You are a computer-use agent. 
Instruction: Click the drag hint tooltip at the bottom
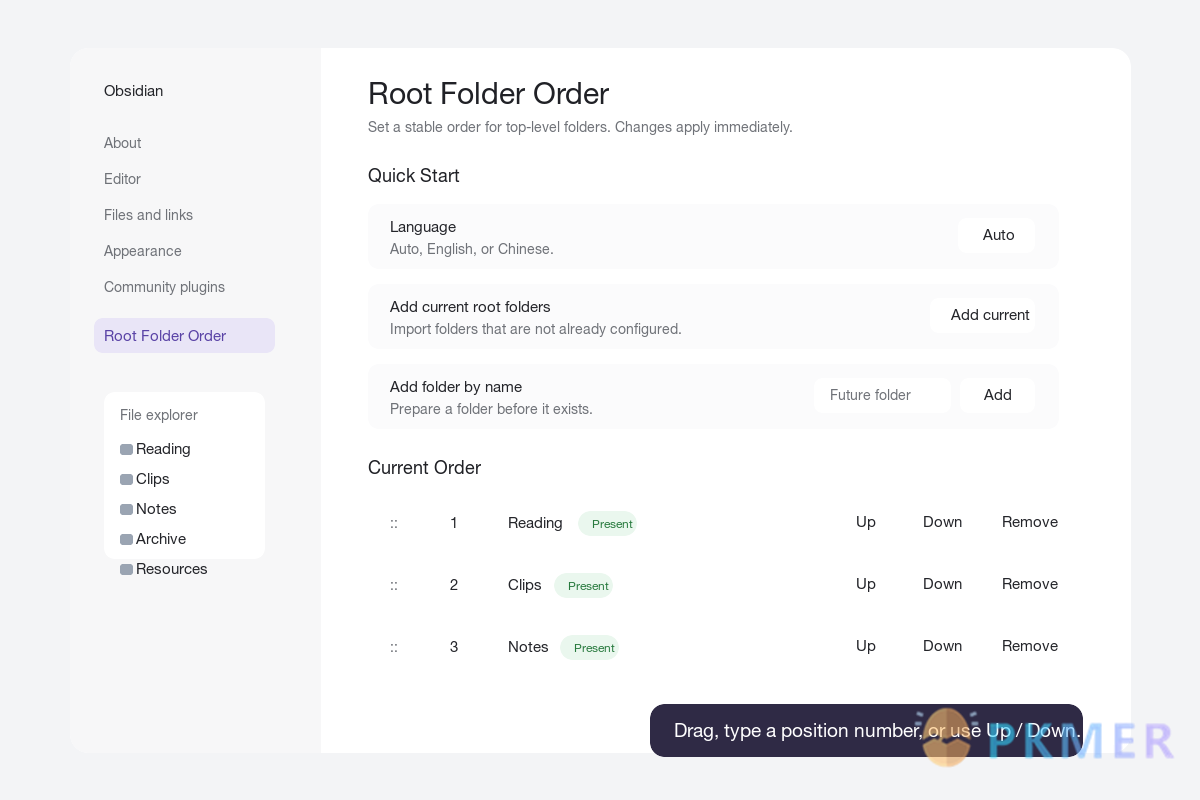[866, 730]
